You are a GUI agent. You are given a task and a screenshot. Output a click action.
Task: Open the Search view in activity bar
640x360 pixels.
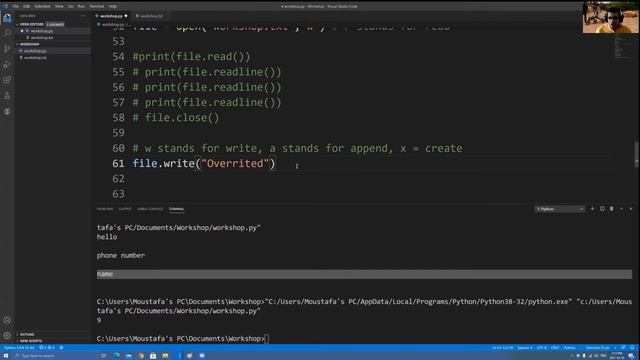[7, 33]
